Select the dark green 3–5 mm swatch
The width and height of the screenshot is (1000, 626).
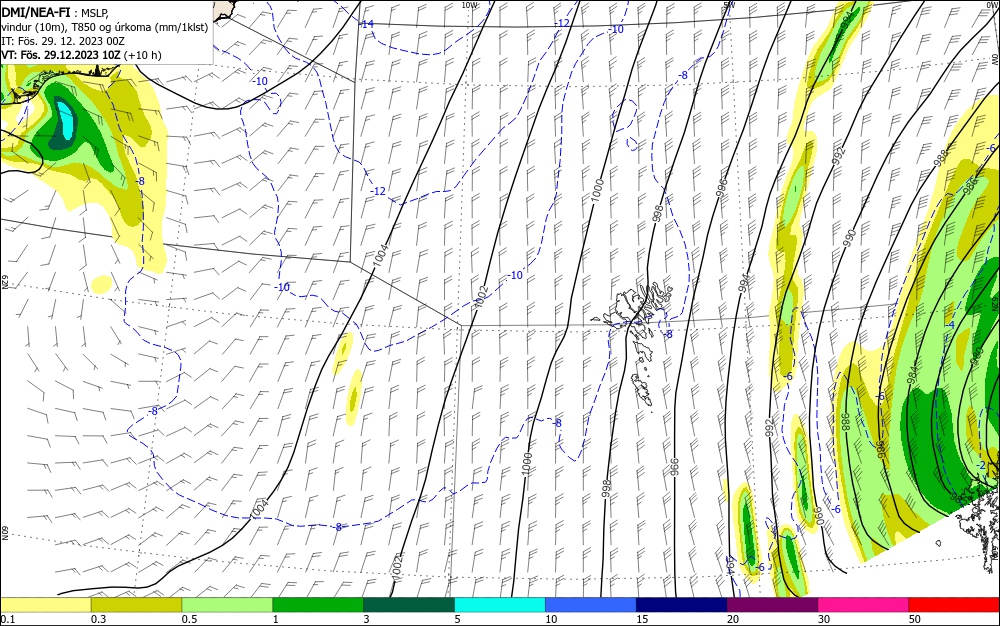(x=409, y=605)
